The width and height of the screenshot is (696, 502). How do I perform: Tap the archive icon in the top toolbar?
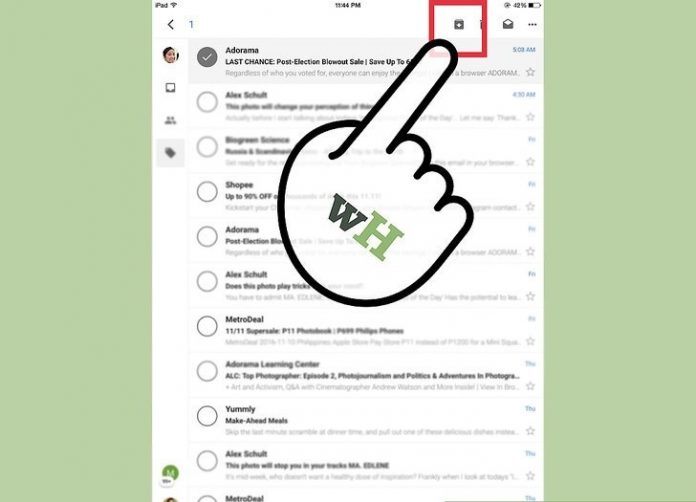[459, 24]
